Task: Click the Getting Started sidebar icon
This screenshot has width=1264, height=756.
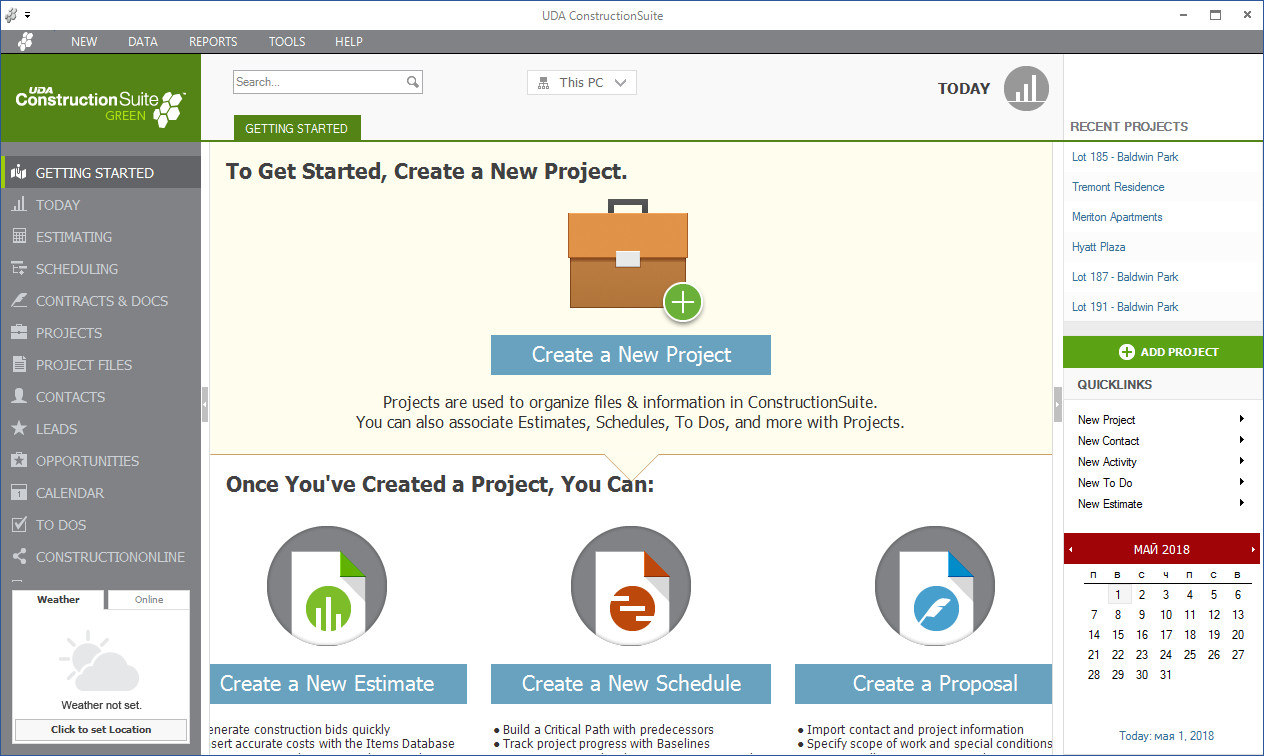Action: tap(18, 173)
